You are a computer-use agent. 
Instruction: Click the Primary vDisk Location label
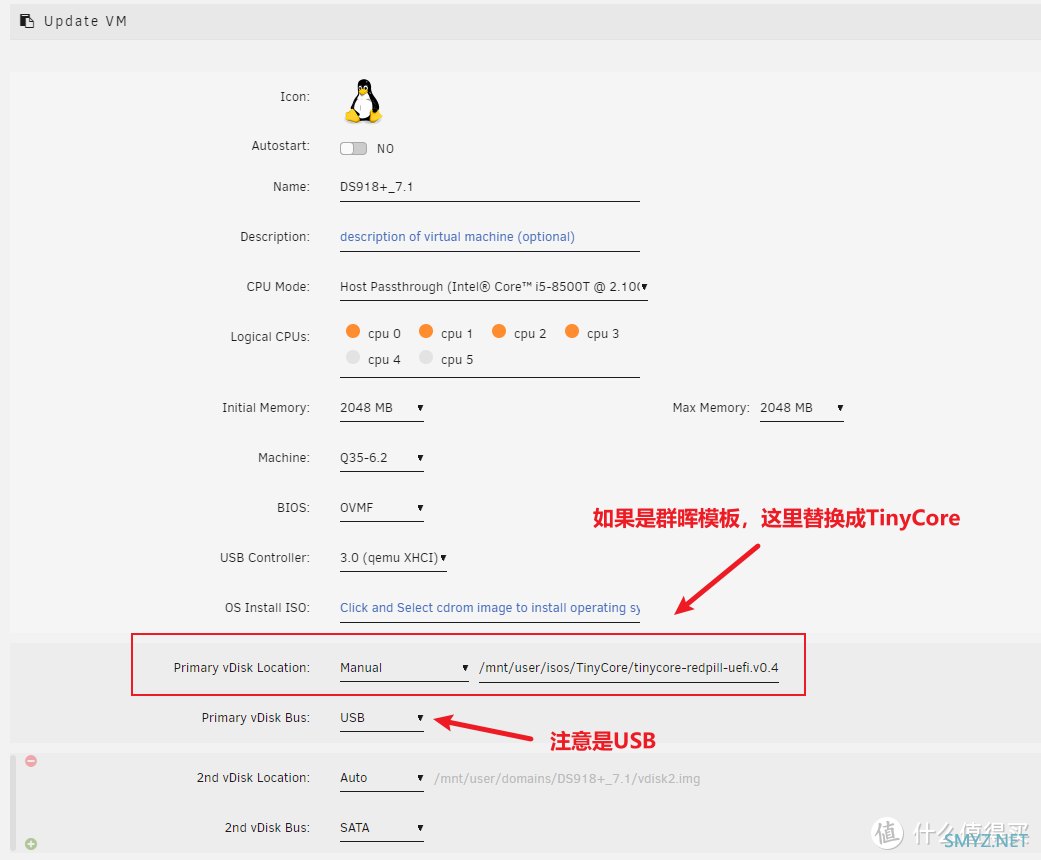point(242,667)
